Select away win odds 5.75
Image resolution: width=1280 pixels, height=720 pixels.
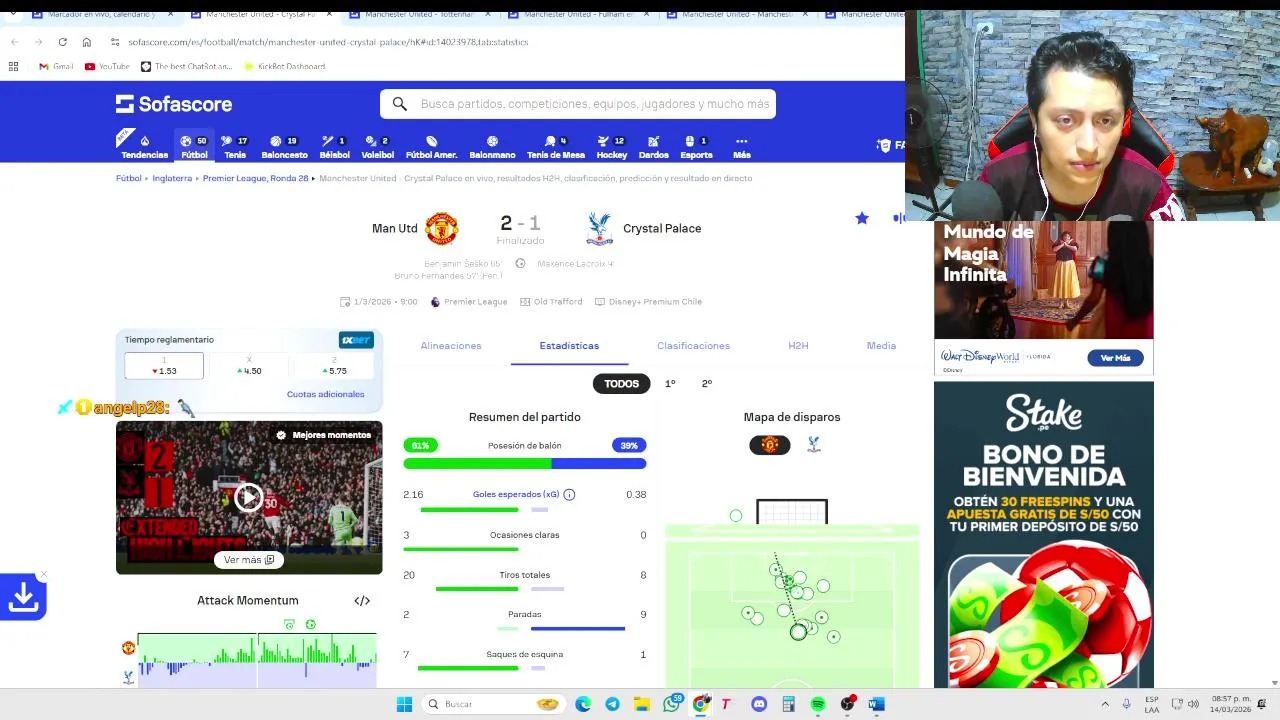tap(334, 366)
